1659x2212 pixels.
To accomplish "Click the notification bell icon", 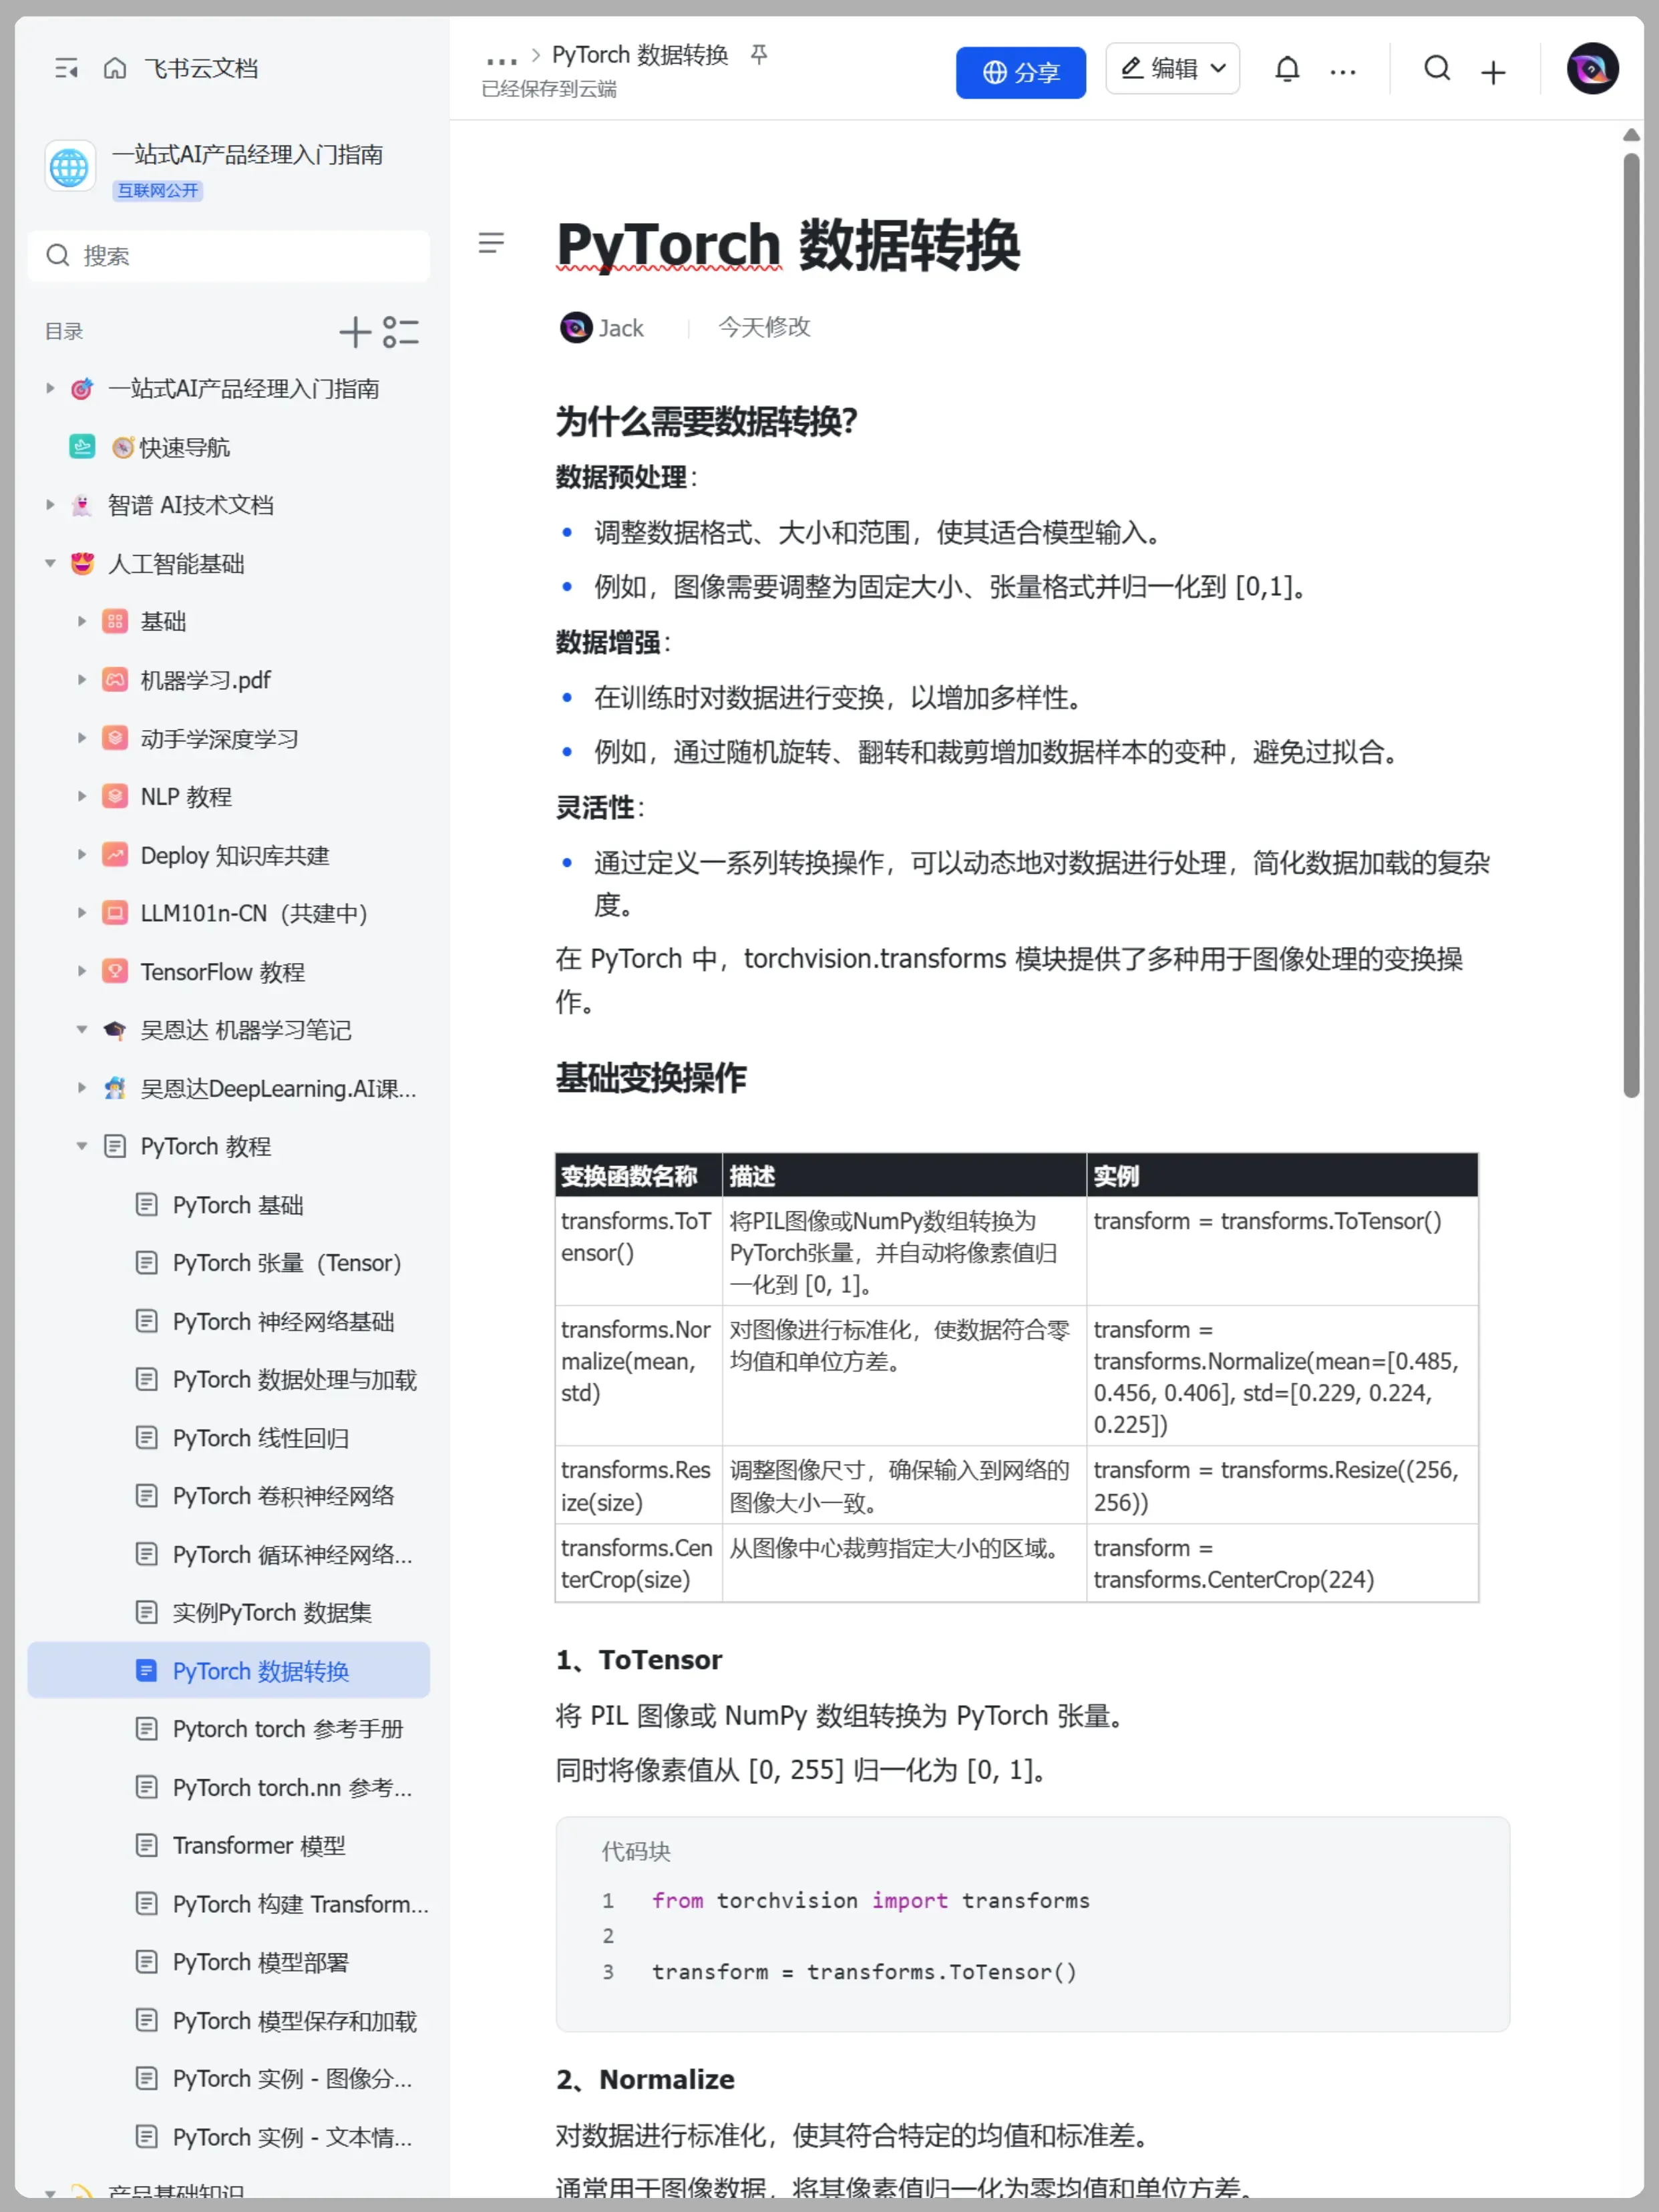I will 1287,69.
